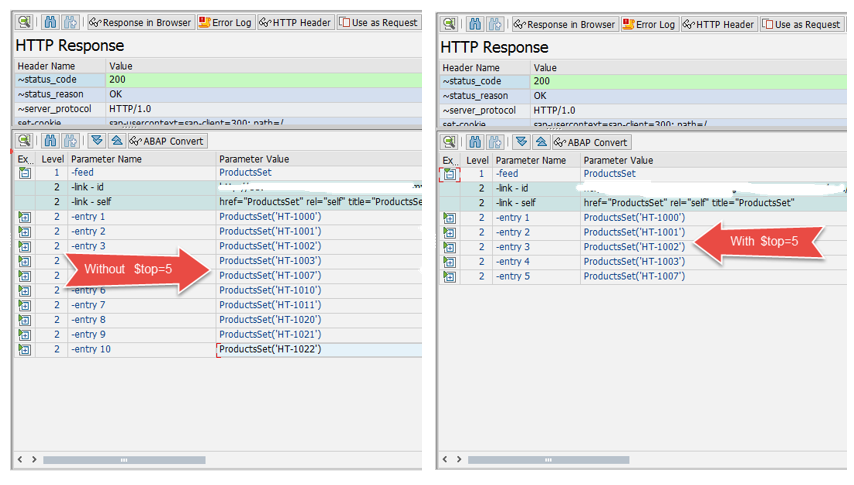Click Expand All icon in left panel

coord(97,141)
